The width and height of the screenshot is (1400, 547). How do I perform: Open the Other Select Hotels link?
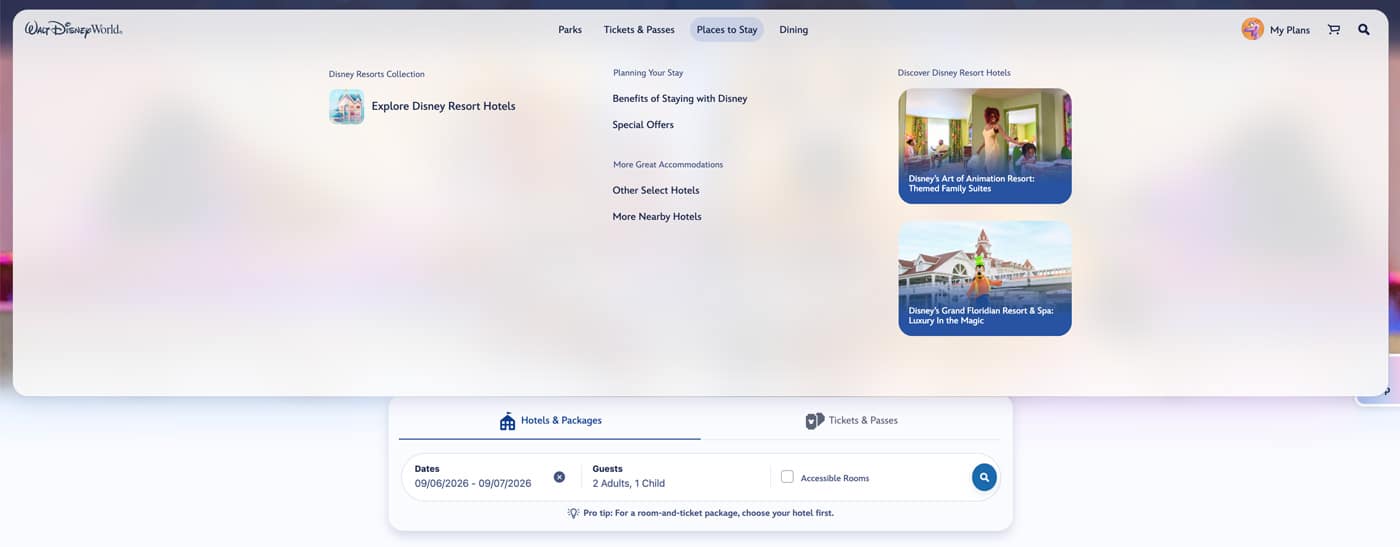(656, 190)
